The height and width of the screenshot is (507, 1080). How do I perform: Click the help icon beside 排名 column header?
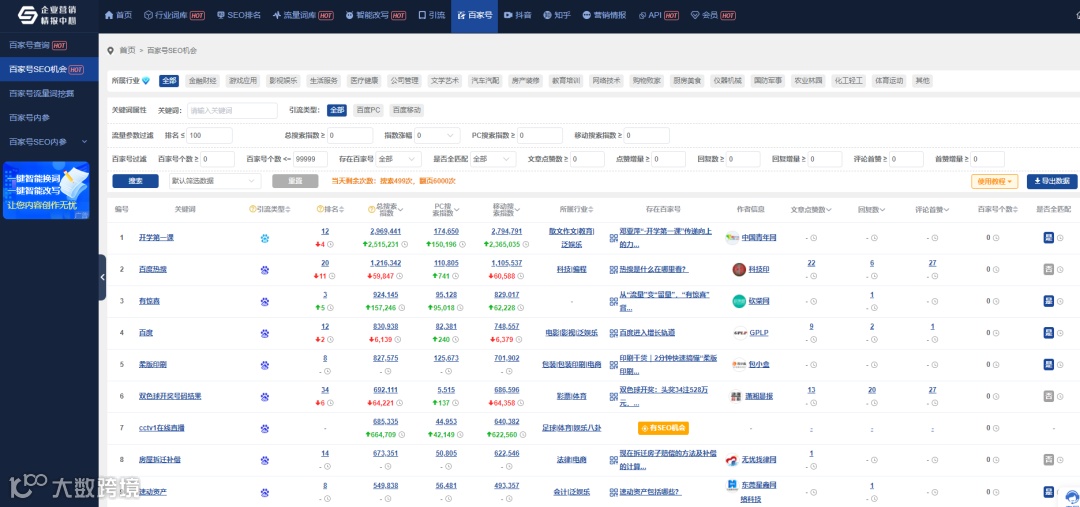pos(320,209)
